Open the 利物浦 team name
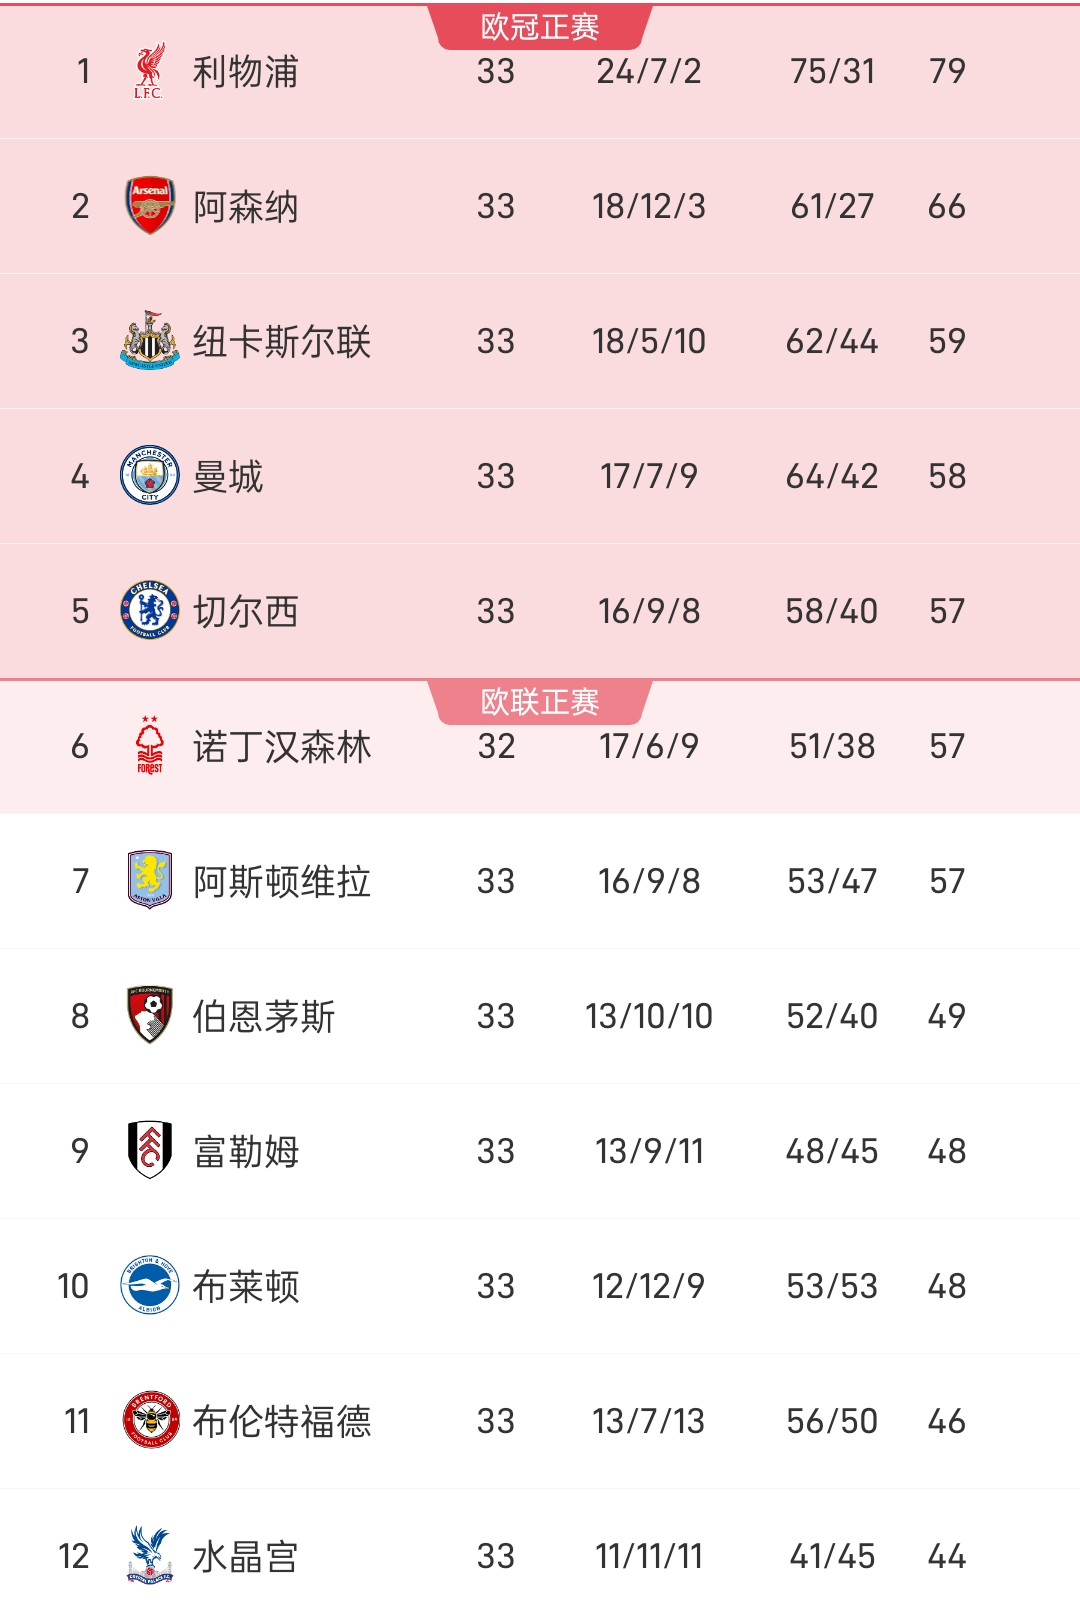The width and height of the screenshot is (1080, 1619). (x=246, y=72)
